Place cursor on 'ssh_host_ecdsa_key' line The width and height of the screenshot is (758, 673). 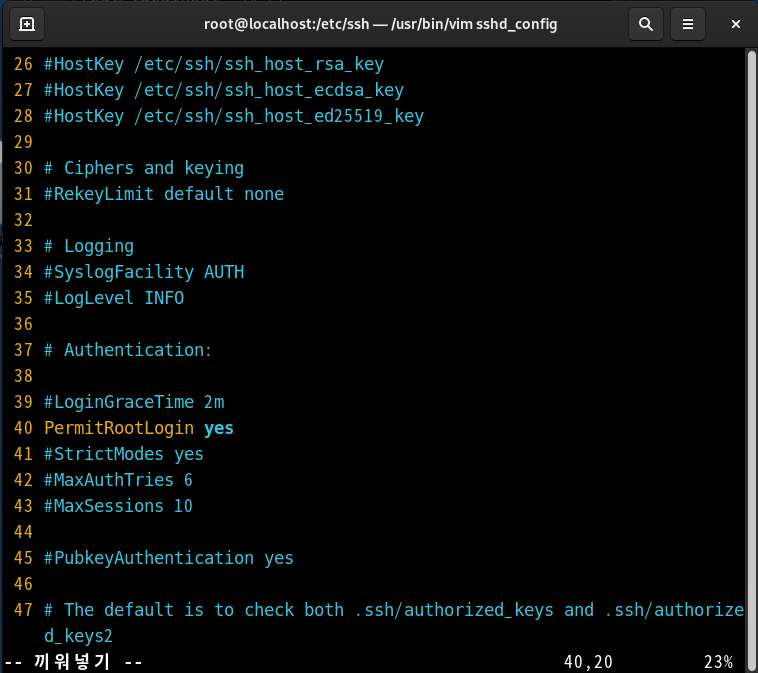click(x=224, y=90)
